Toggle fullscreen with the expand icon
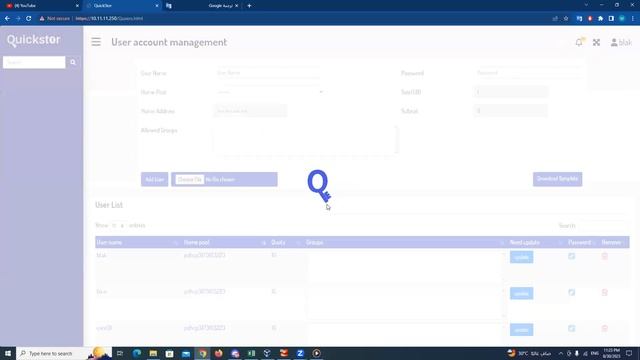Viewport: 640px width, 360px height. tap(596, 42)
